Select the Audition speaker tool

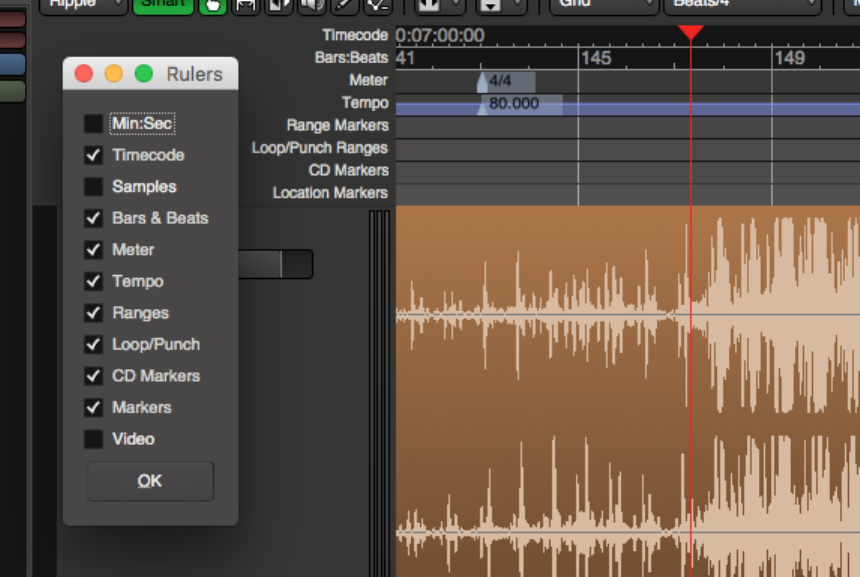(x=312, y=5)
